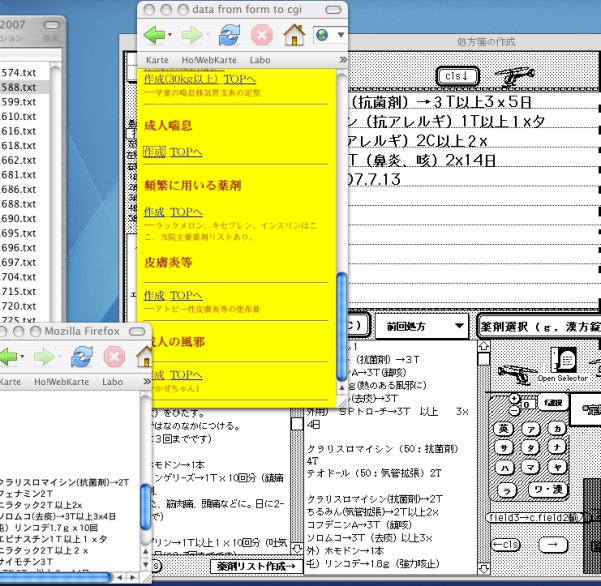Select the ア kana button

coord(531,429)
